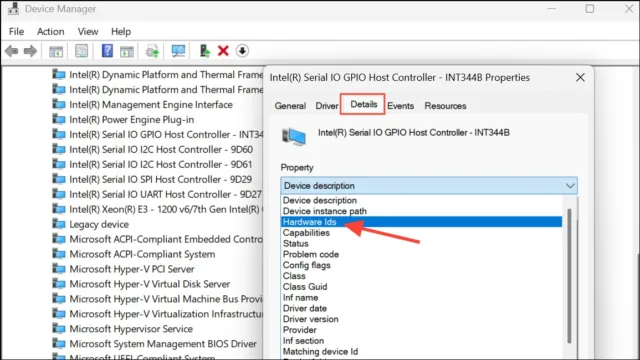
Task: Open the Property dropdown arrow
Action: (570, 186)
